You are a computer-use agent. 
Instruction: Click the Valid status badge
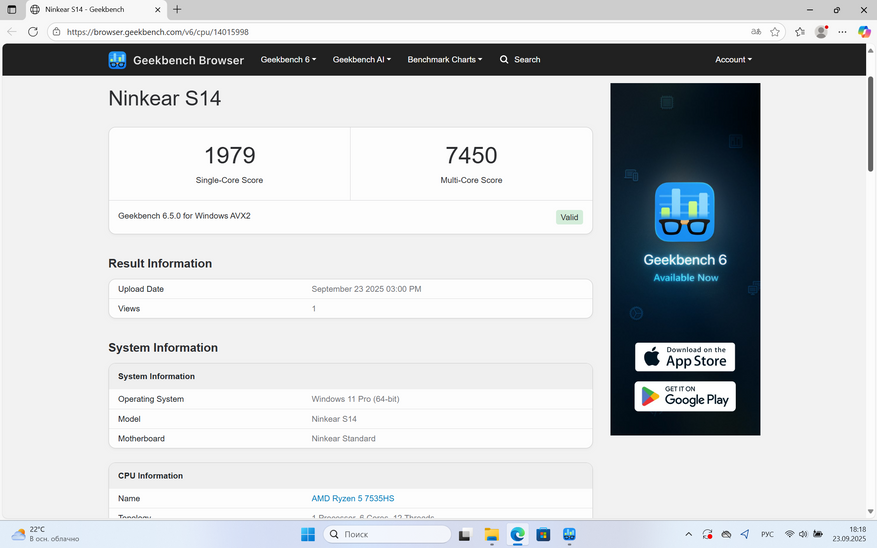569,218
